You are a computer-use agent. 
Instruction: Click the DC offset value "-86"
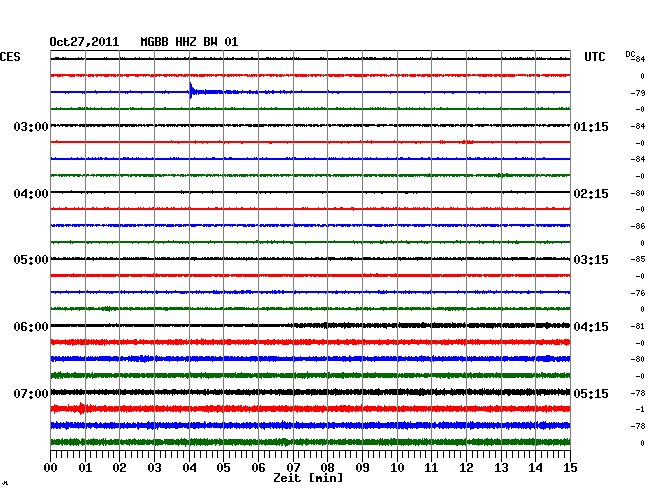pyautogui.click(x=638, y=226)
